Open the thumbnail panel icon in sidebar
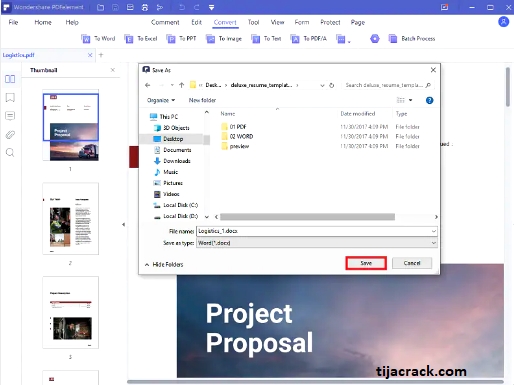The image size is (514, 385). pyautogui.click(x=10, y=79)
